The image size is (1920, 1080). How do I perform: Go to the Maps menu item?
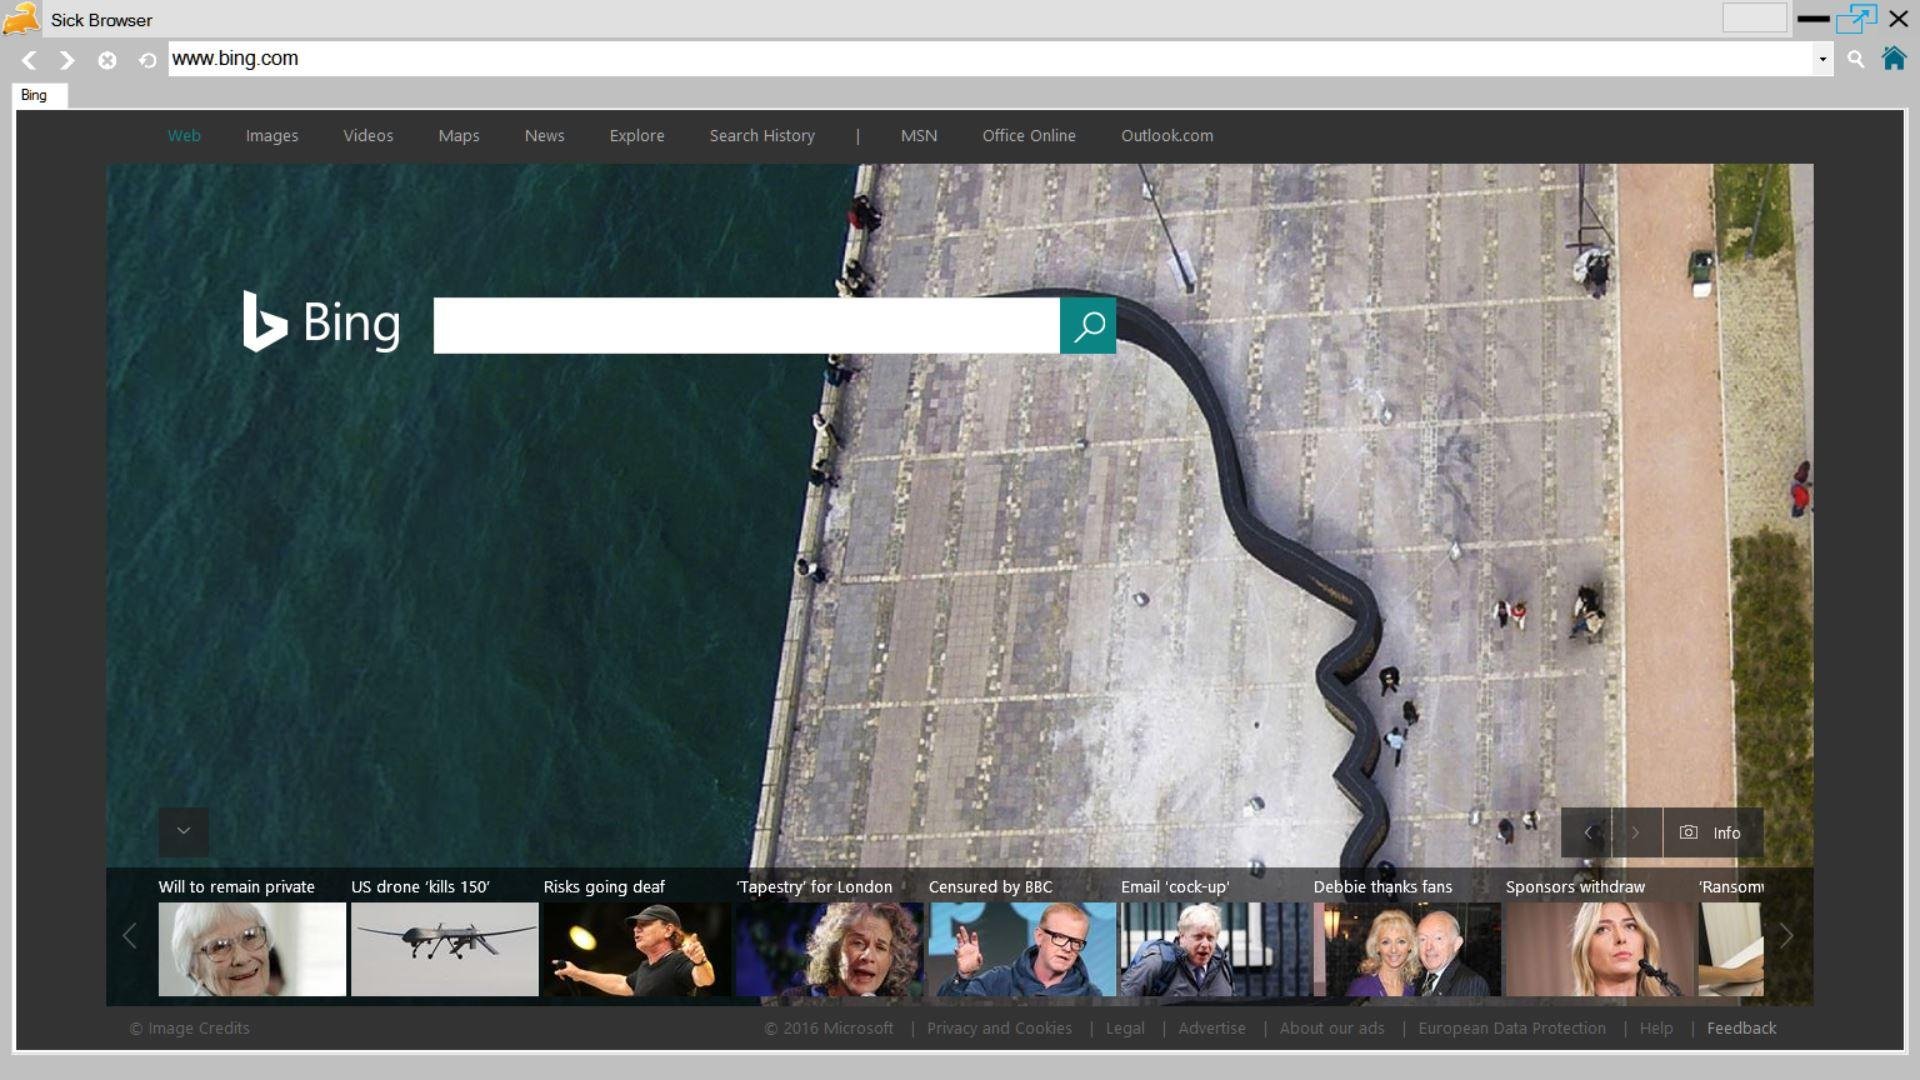click(458, 136)
